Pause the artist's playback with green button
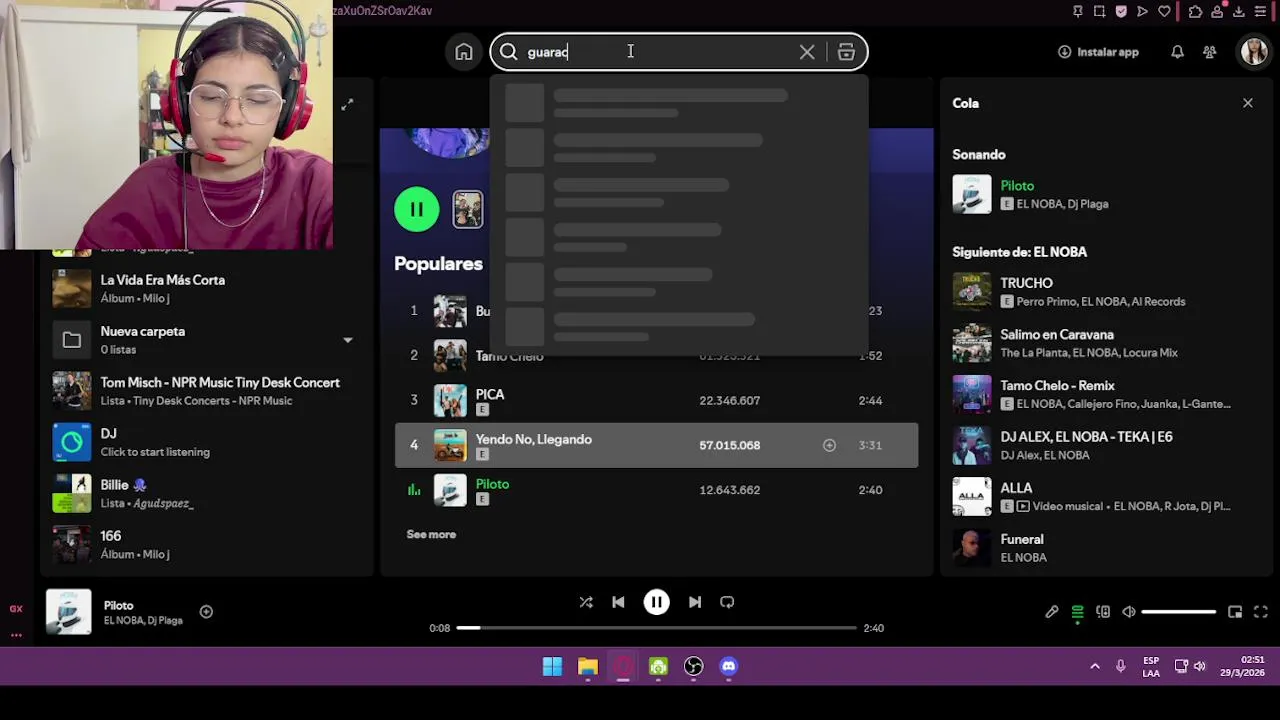Viewport: 1280px width, 720px height. point(417,209)
